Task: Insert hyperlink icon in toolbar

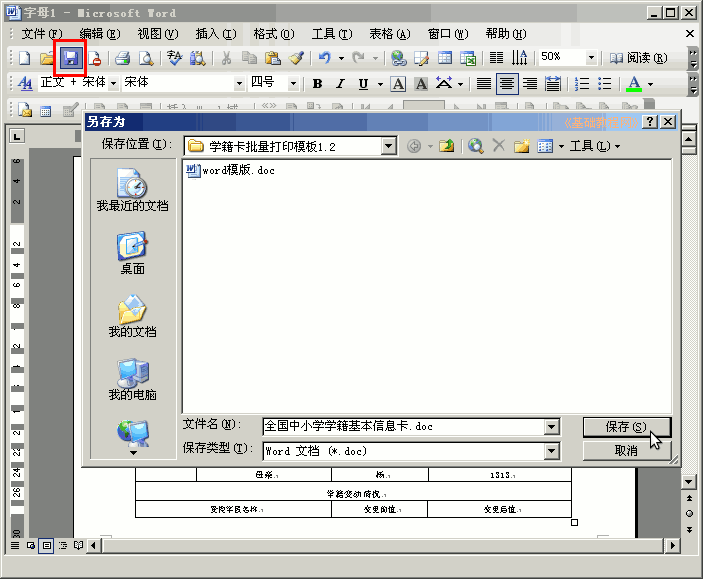Action: [398, 58]
